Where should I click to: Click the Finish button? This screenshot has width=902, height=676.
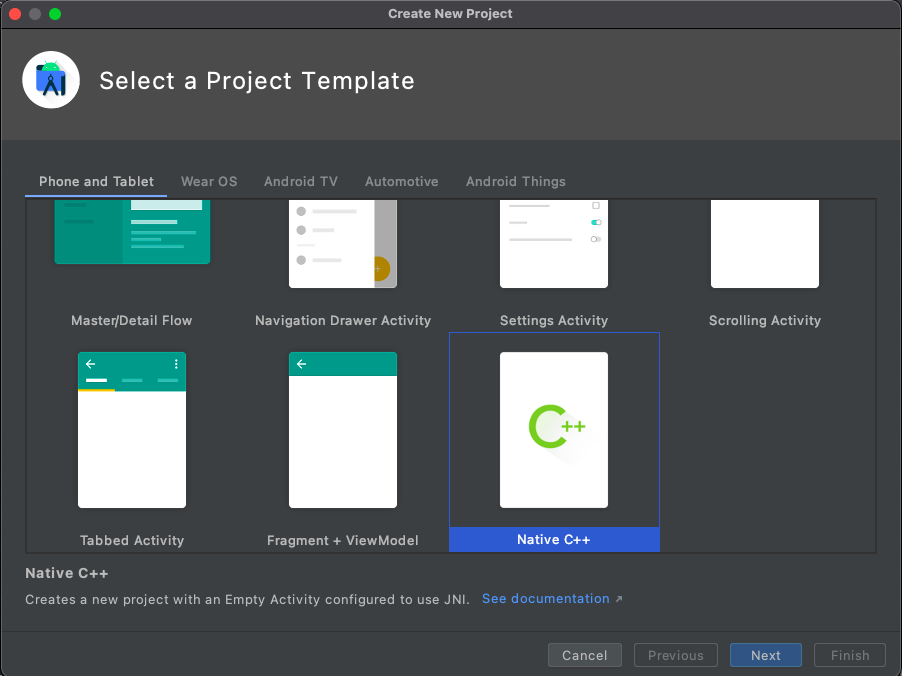[850, 655]
